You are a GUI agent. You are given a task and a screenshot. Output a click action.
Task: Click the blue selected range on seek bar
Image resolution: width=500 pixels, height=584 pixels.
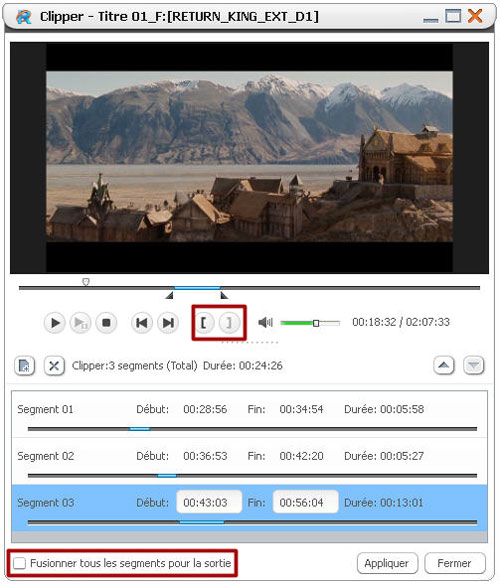point(197,288)
